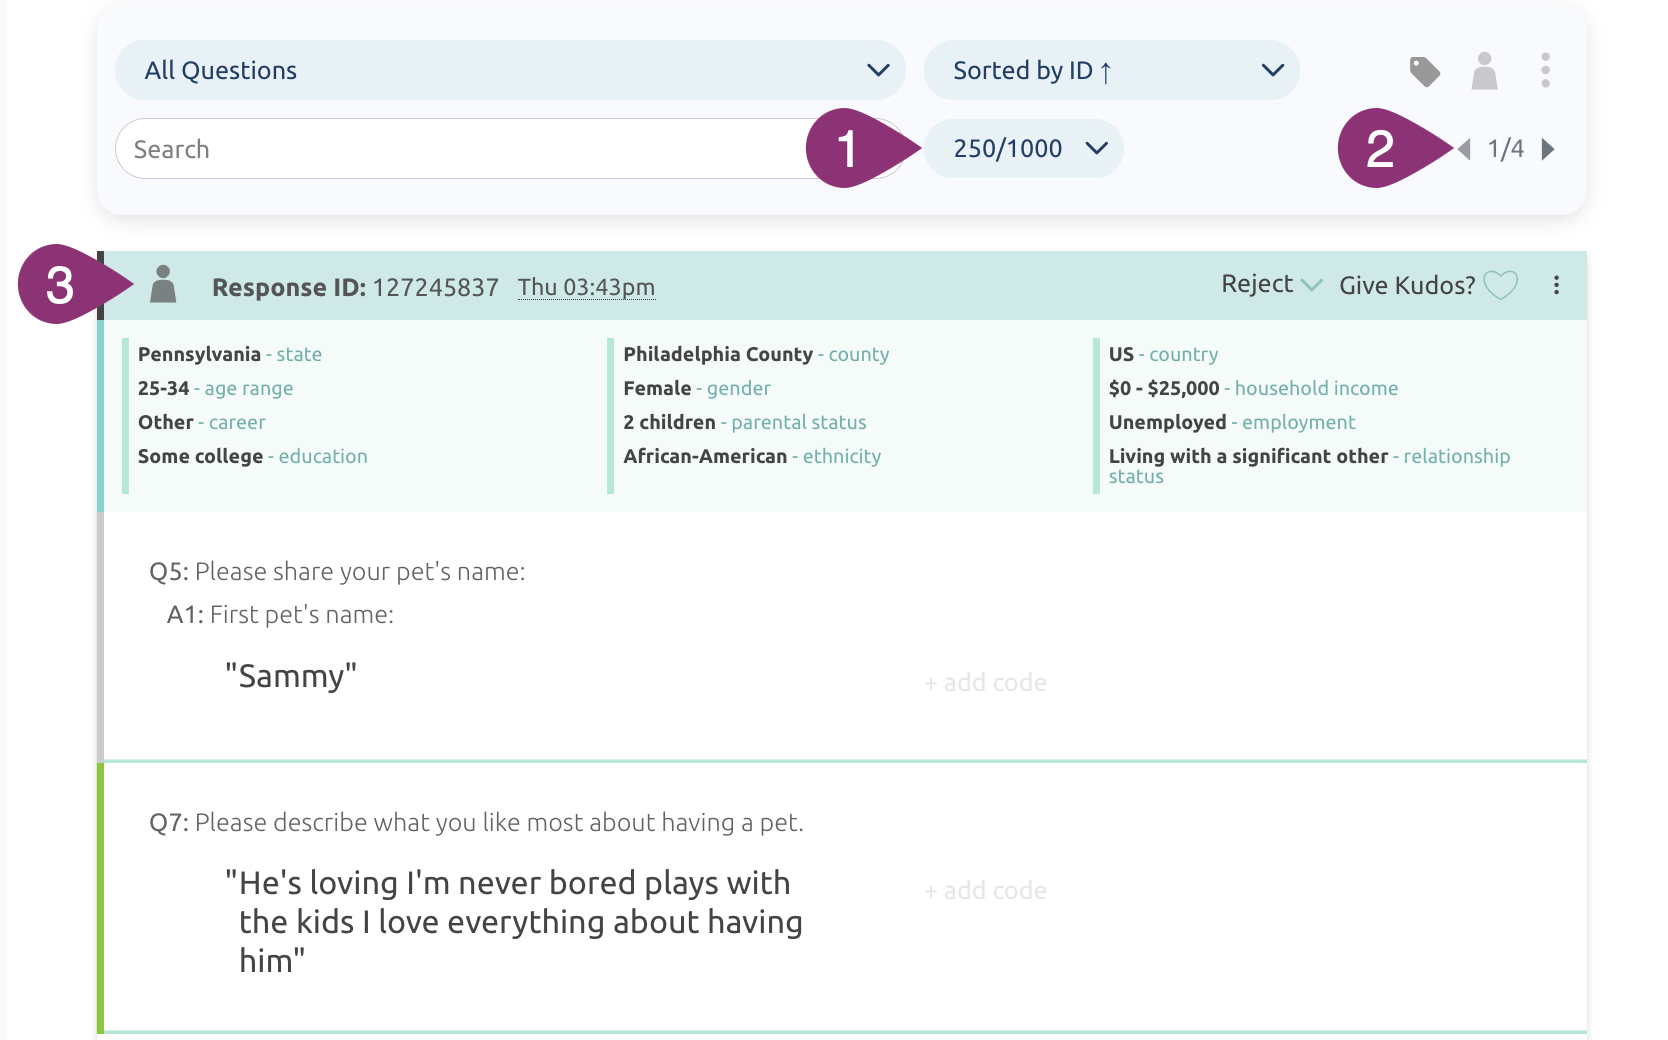Go to the next page arrow
The width and height of the screenshot is (1668, 1040).
1548,149
